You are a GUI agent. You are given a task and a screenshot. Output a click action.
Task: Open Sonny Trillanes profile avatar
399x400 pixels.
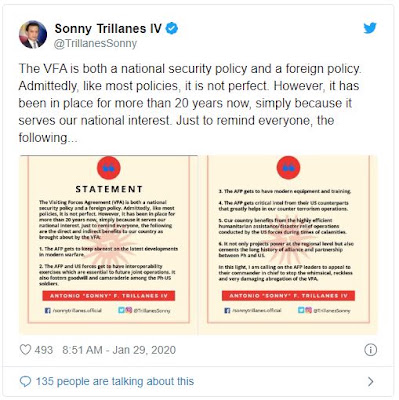(33, 34)
